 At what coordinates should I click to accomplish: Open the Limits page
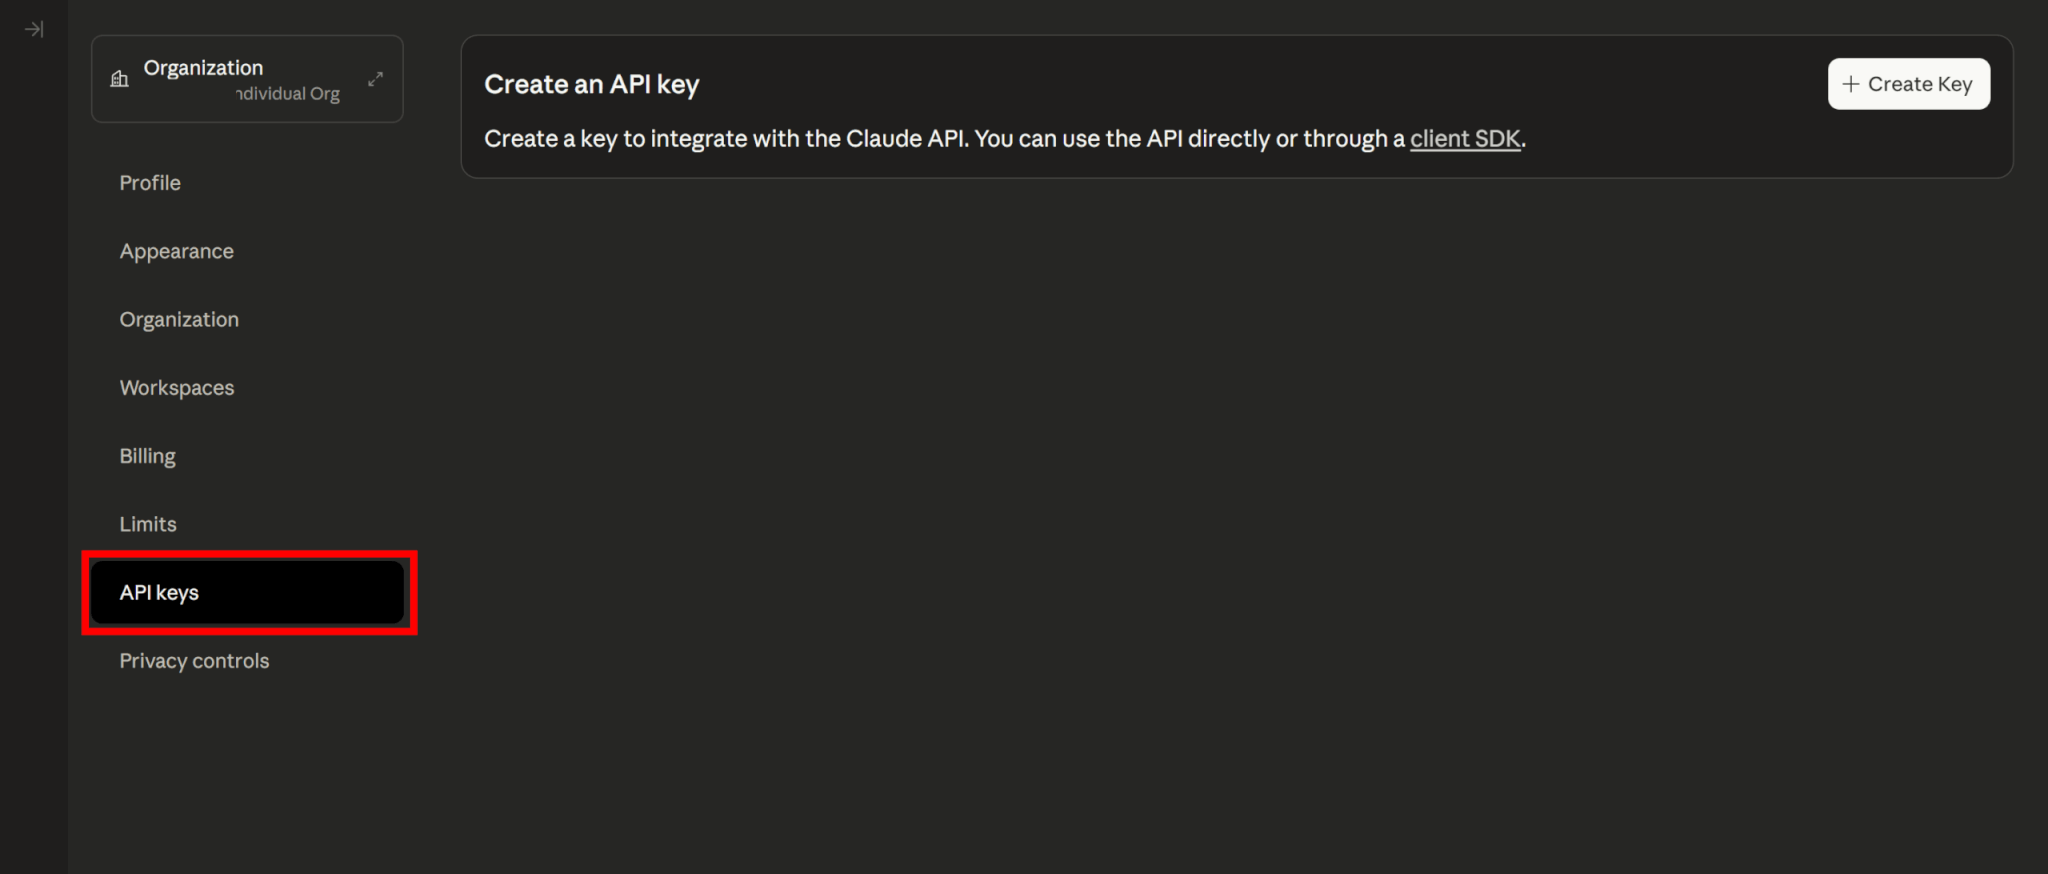point(148,524)
